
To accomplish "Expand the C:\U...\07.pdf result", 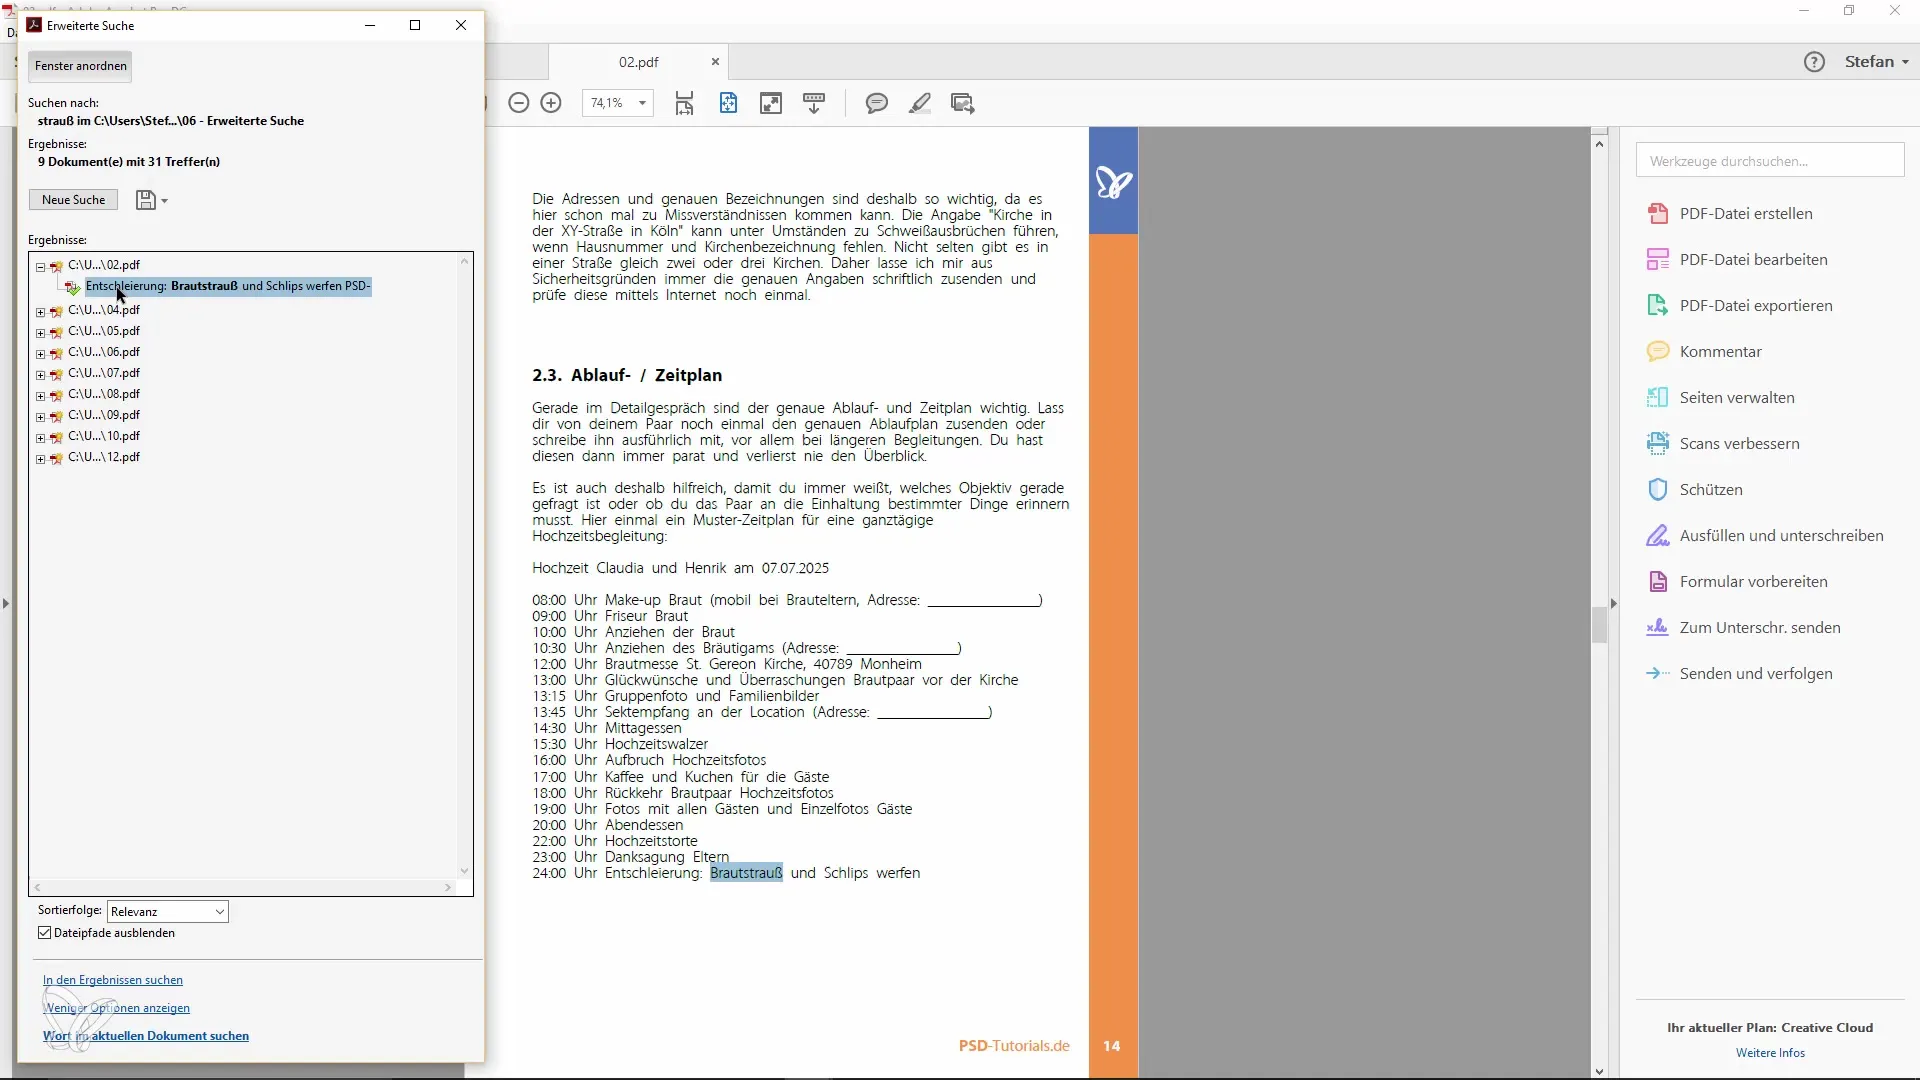I will pos(41,375).
